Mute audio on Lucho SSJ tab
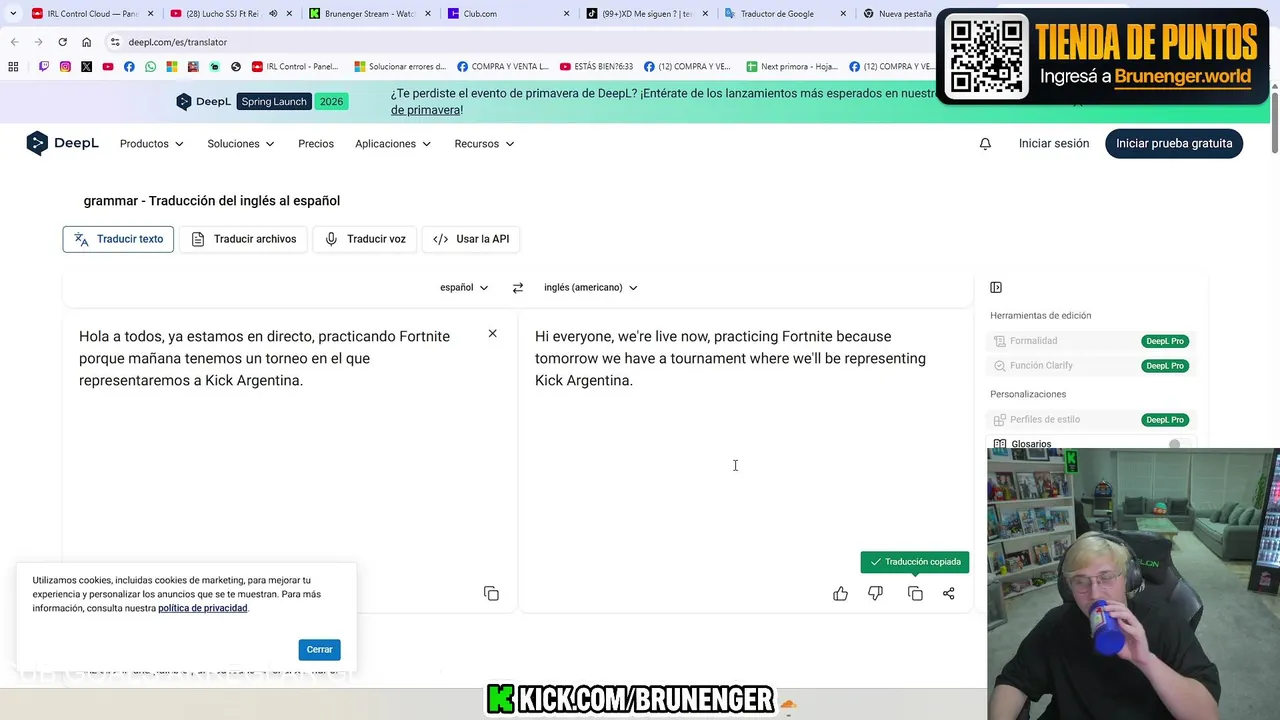Image resolution: width=1280 pixels, height=720 pixels. (x=273, y=14)
